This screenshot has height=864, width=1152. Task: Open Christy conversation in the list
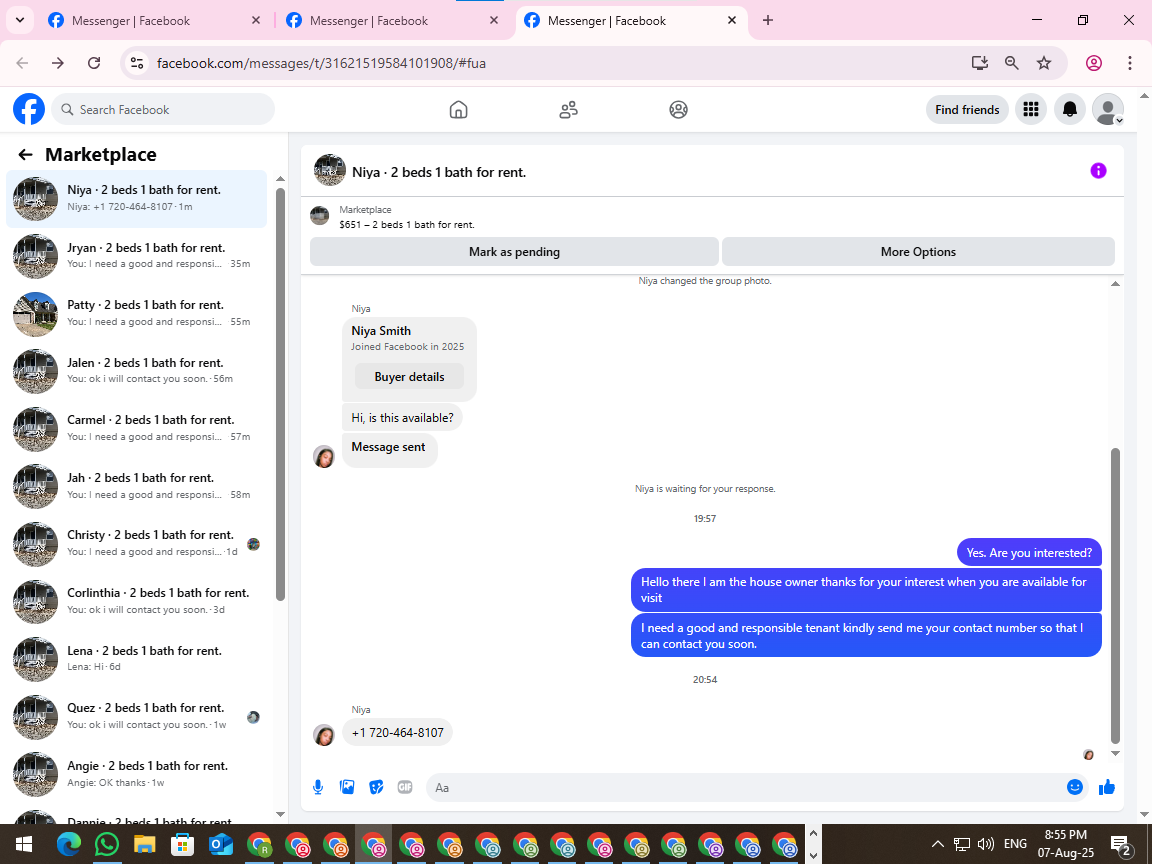(x=137, y=544)
